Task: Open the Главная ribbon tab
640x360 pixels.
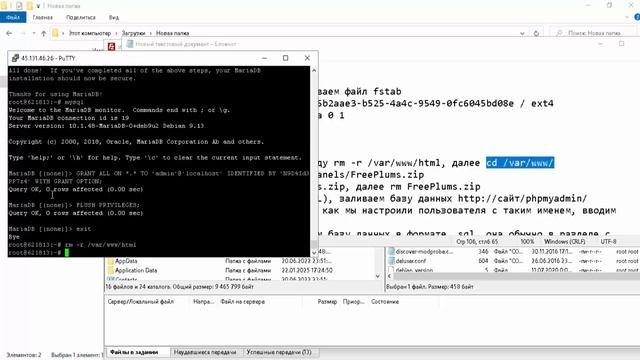Action: (x=43, y=18)
